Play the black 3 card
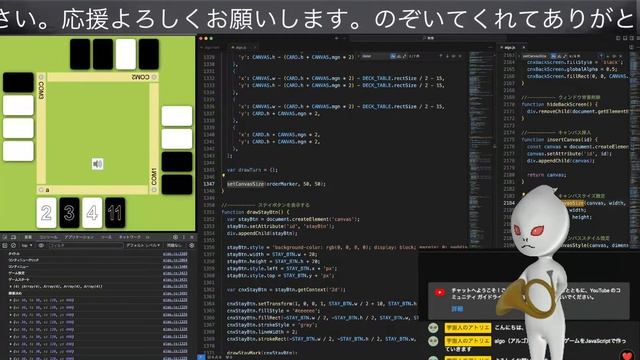640x360 pixels. point(69,213)
